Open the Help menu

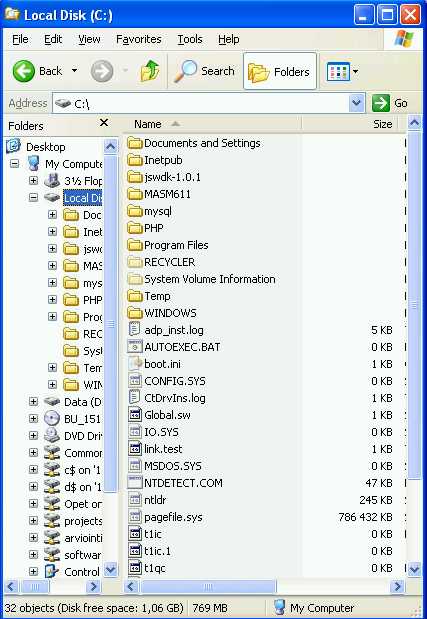pos(228,39)
